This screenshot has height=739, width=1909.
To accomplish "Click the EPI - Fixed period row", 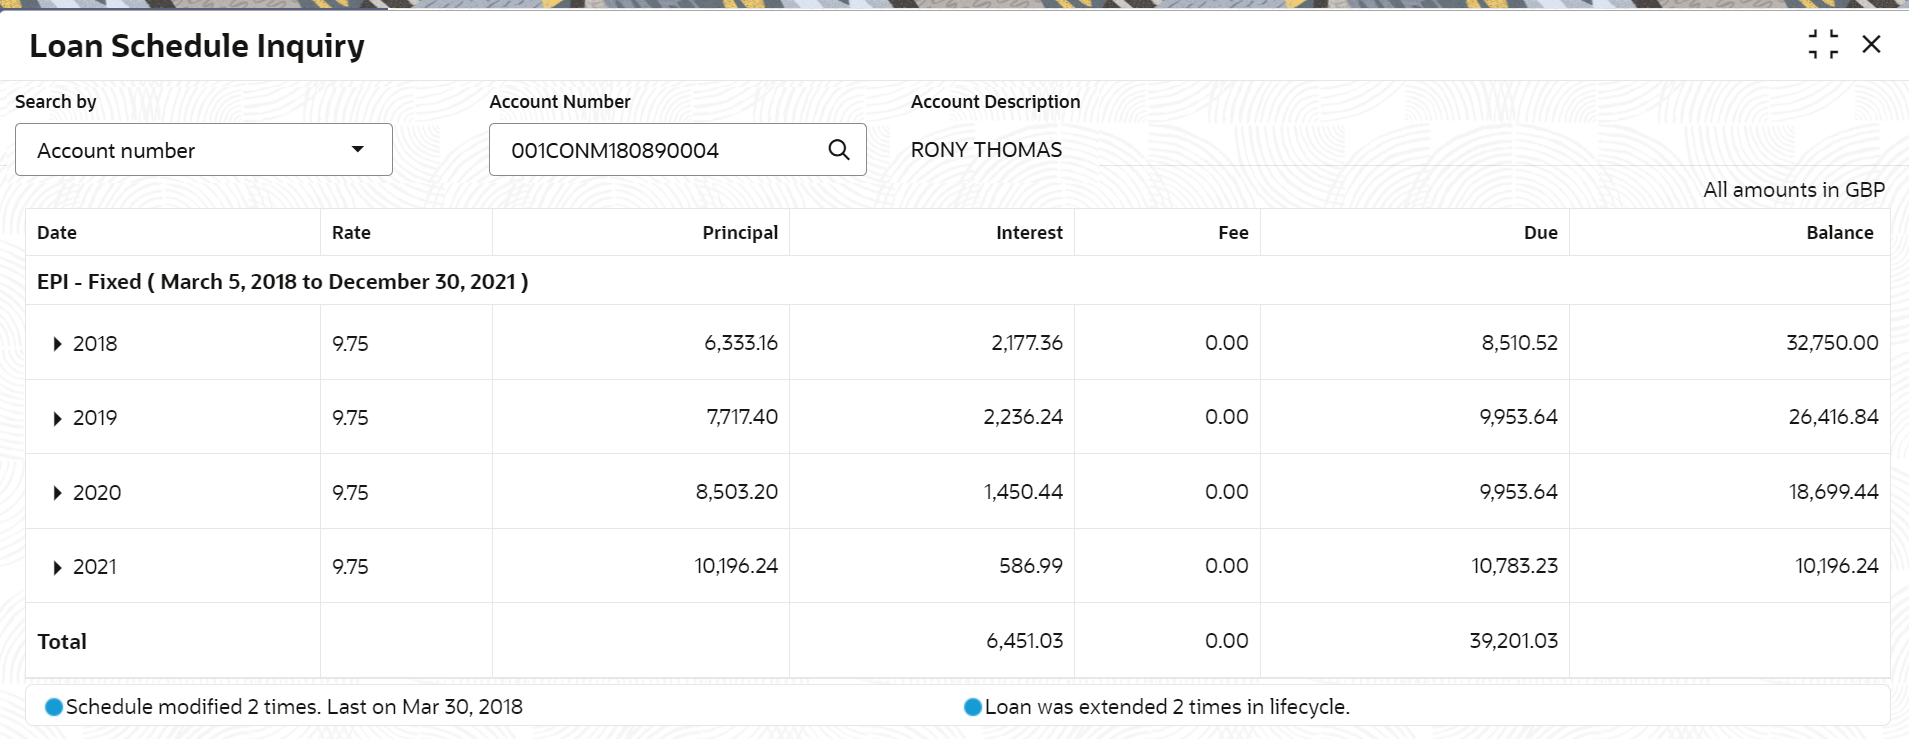I will click(x=958, y=281).
